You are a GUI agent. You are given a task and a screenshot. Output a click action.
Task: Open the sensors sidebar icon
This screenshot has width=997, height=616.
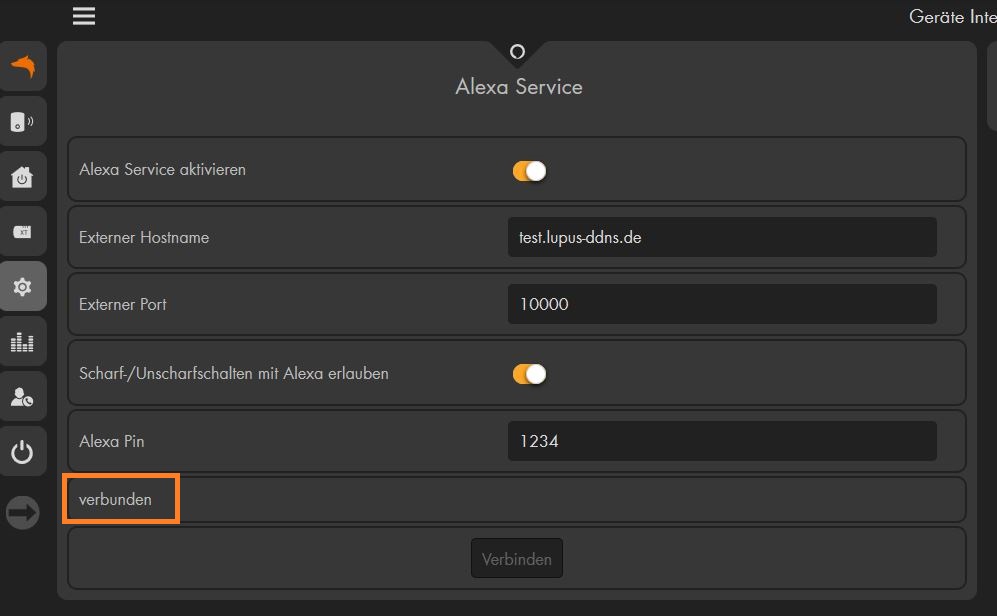tap(23, 121)
